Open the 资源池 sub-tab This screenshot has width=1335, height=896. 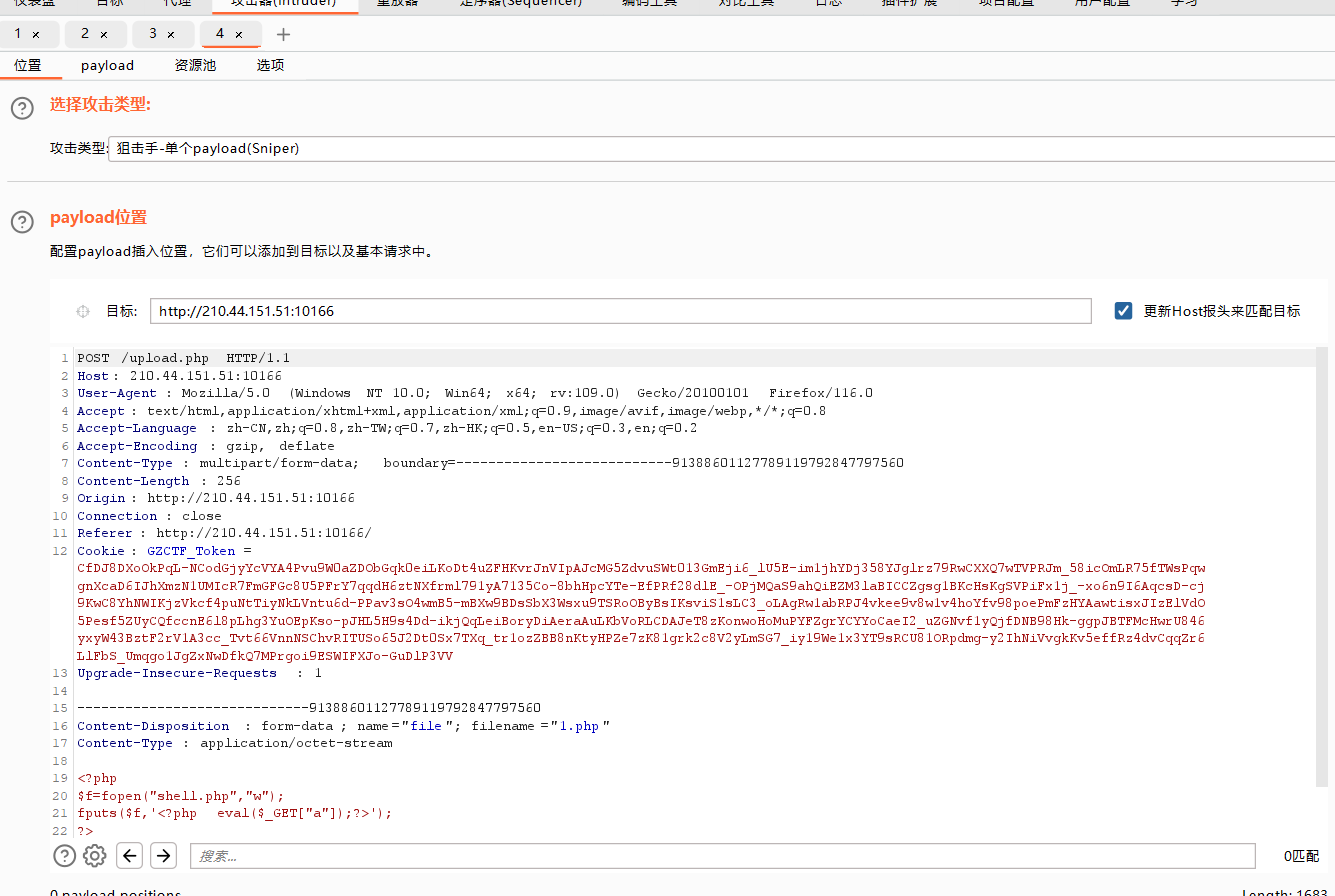195,65
